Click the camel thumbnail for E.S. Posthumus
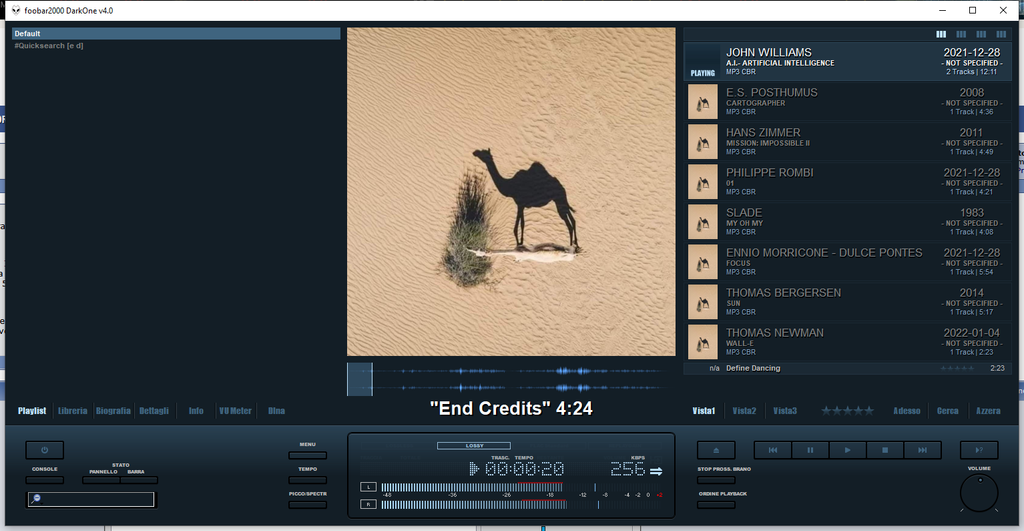Viewport: 1024px width, 531px height. [x=703, y=102]
